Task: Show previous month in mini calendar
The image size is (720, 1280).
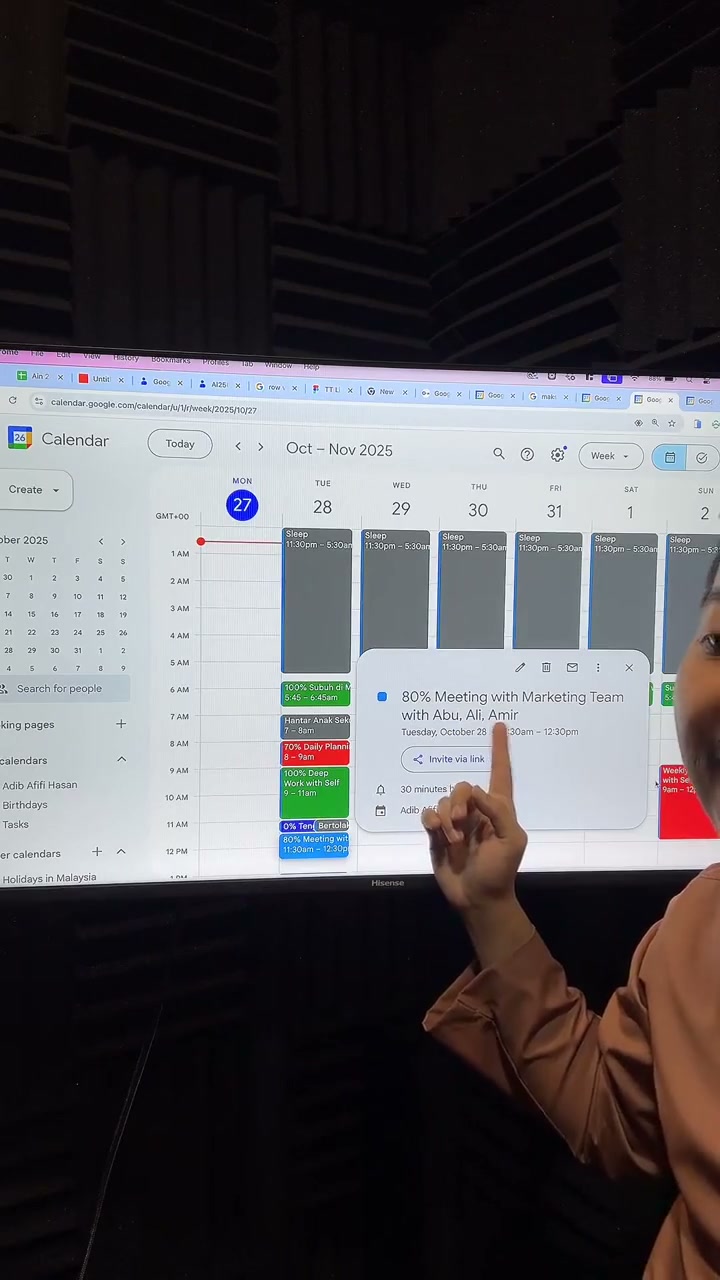Action: pyautogui.click(x=101, y=541)
